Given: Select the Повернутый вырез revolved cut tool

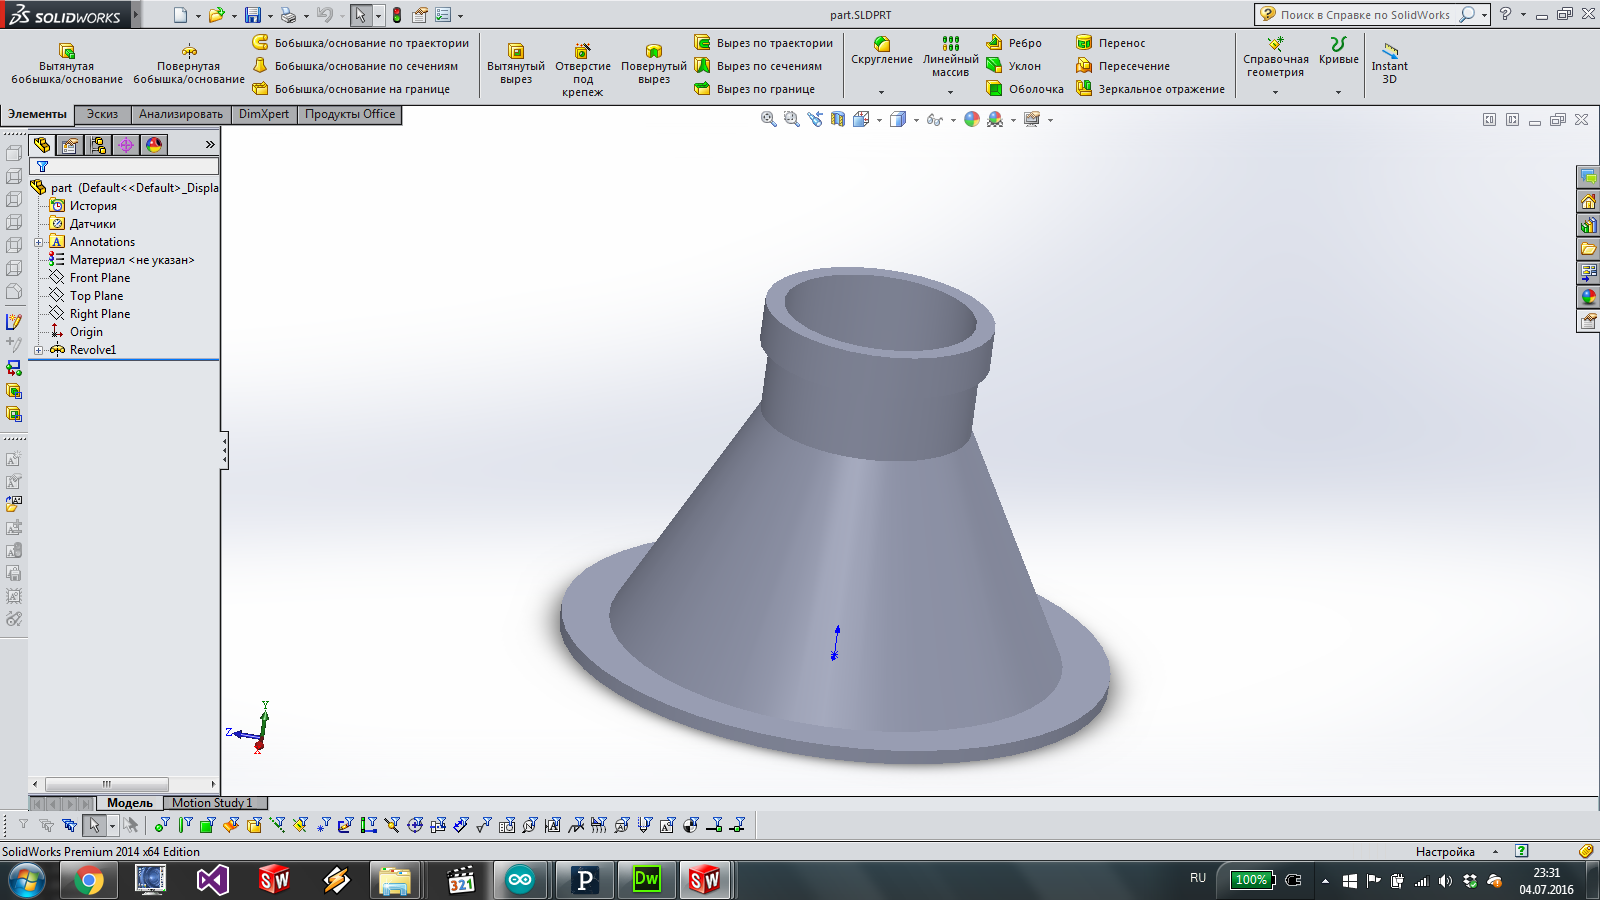Looking at the screenshot, I should coord(654,64).
